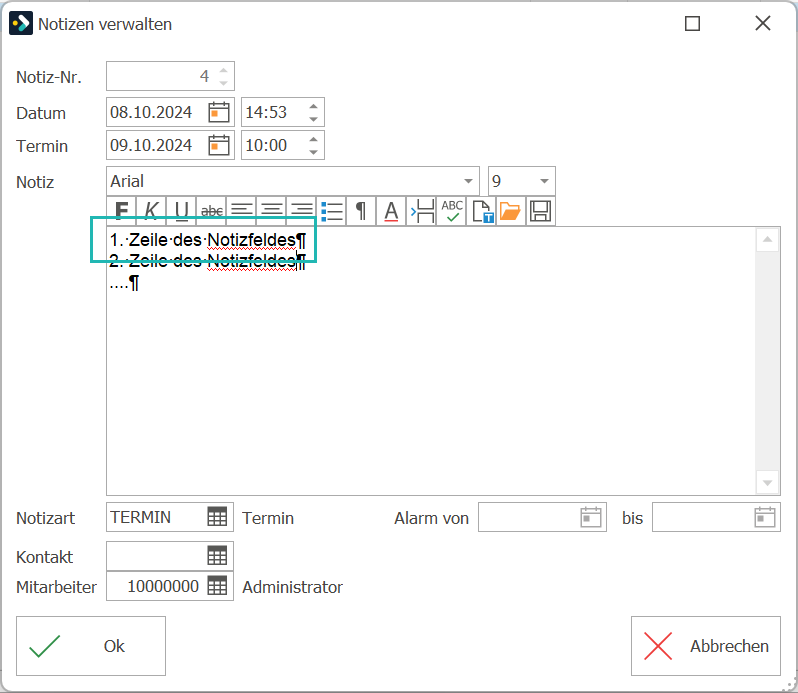Viewport: 798px width, 693px height.
Task: Open calendar picker for Termin date
Action: coord(219,146)
